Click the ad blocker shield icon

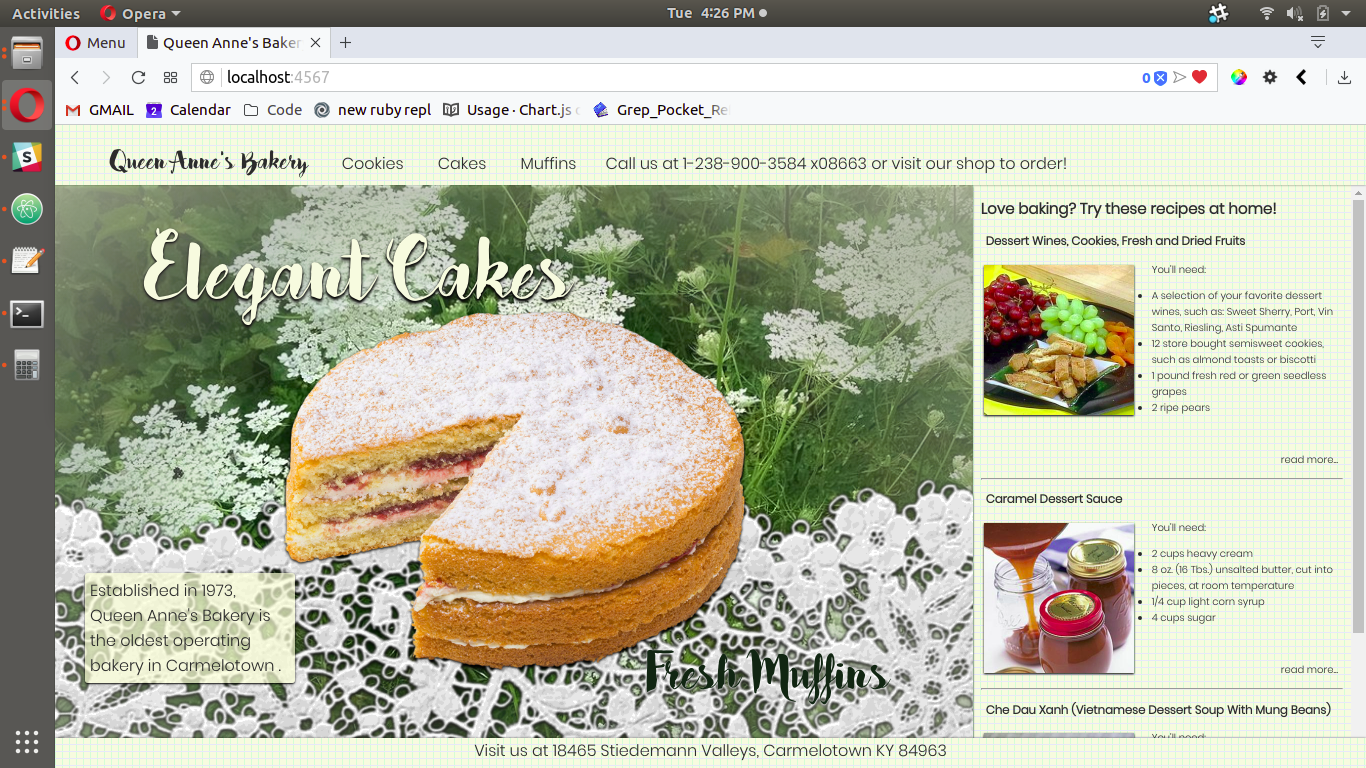tap(1160, 77)
